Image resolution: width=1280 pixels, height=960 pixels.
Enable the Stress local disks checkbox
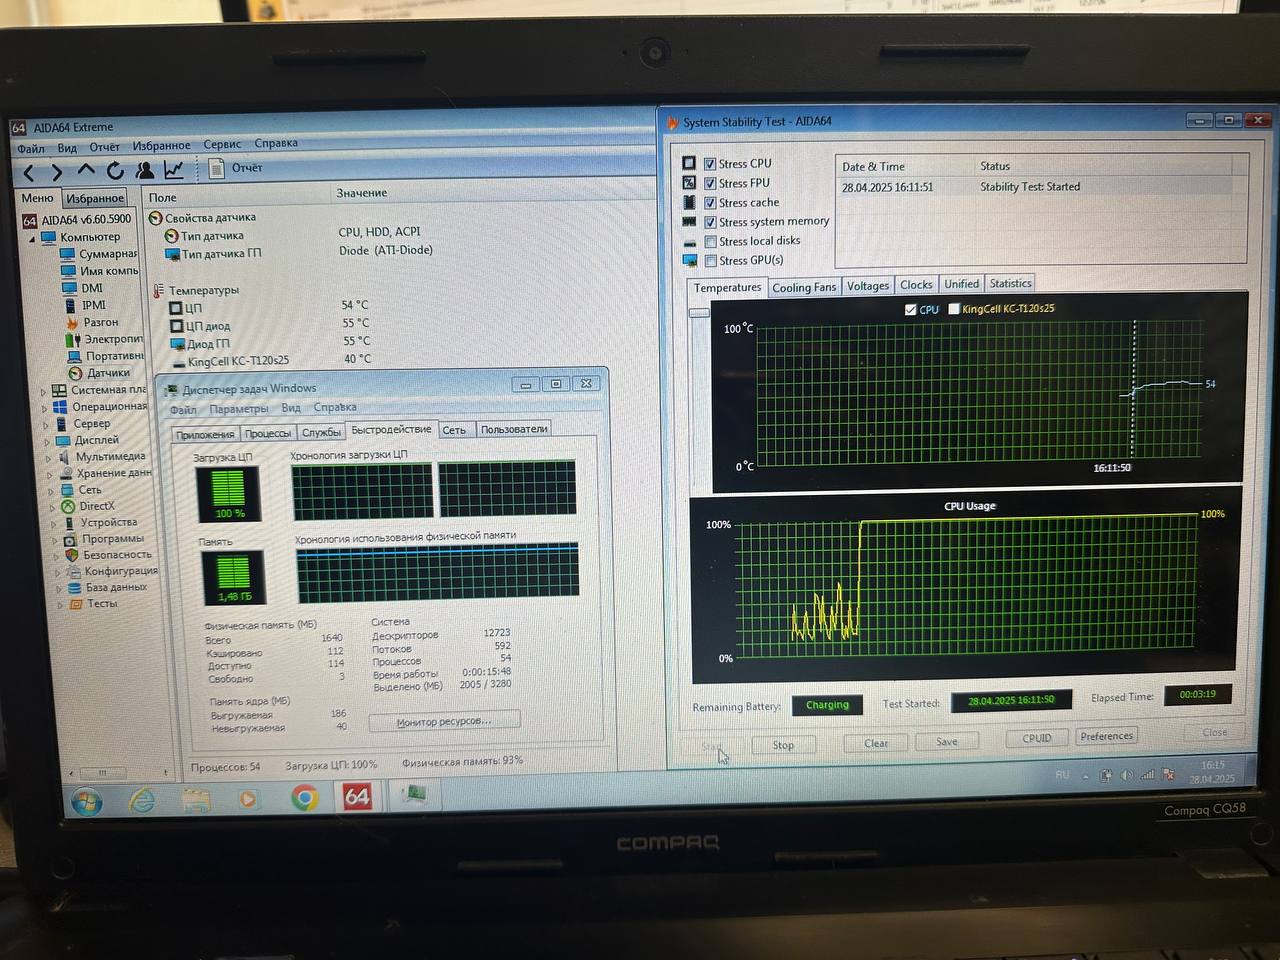(710, 241)
